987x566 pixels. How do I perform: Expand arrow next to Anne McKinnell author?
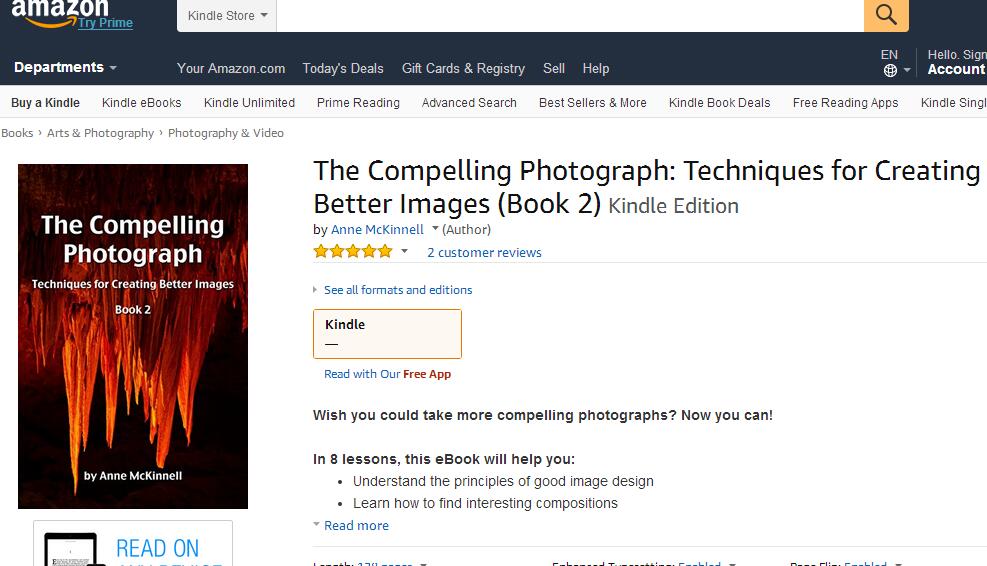[435, 229]
